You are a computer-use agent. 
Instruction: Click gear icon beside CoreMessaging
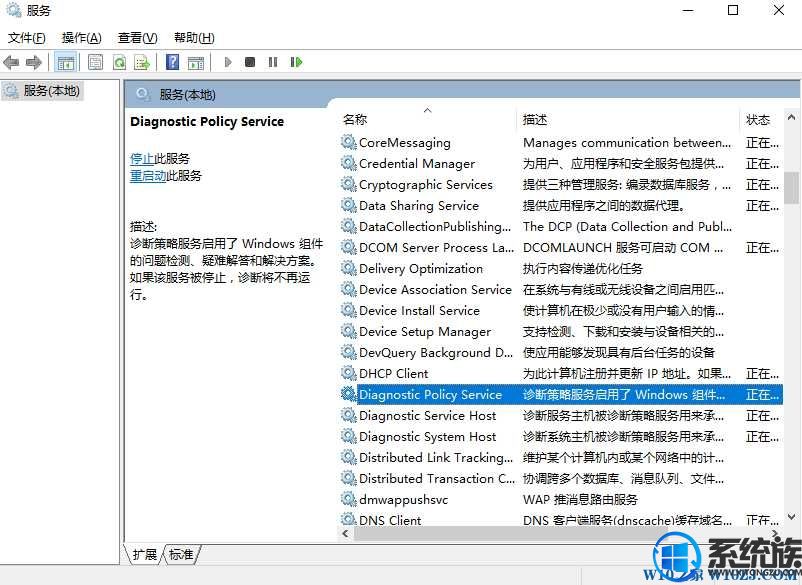[x=349, y=142]
